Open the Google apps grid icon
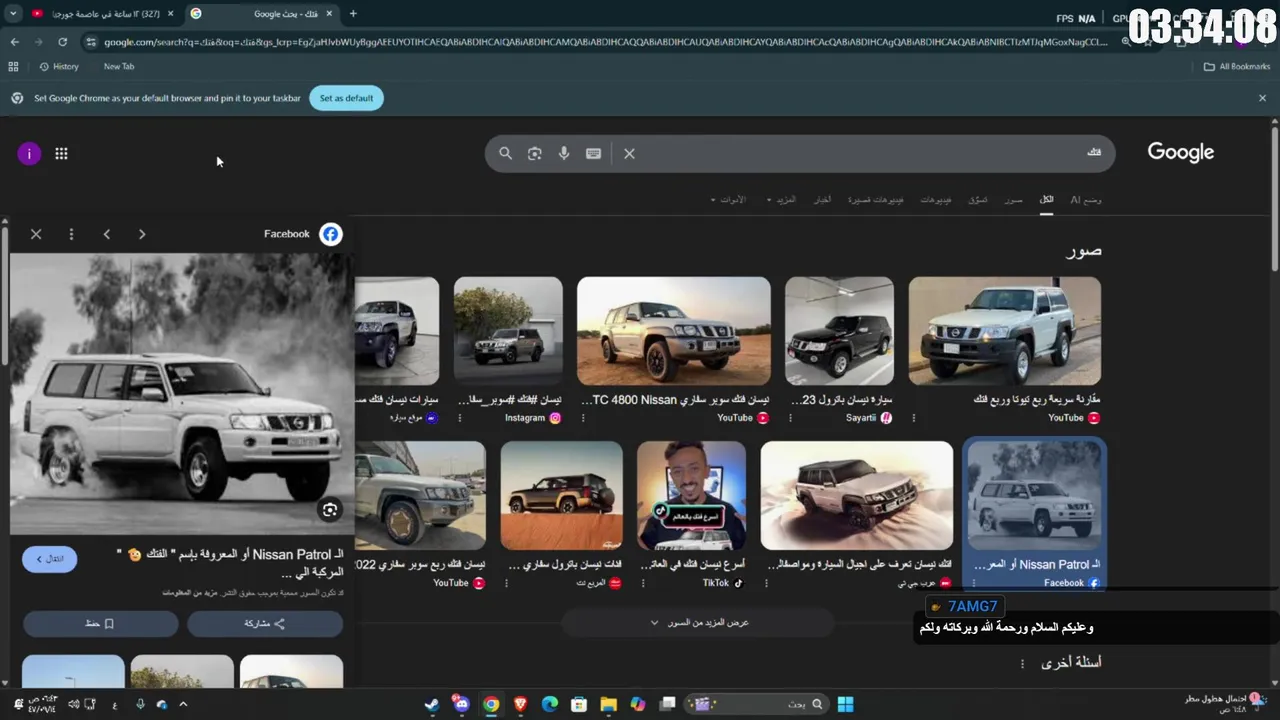The height and width of the screenshot is (720, 1280). pos(61,153)
